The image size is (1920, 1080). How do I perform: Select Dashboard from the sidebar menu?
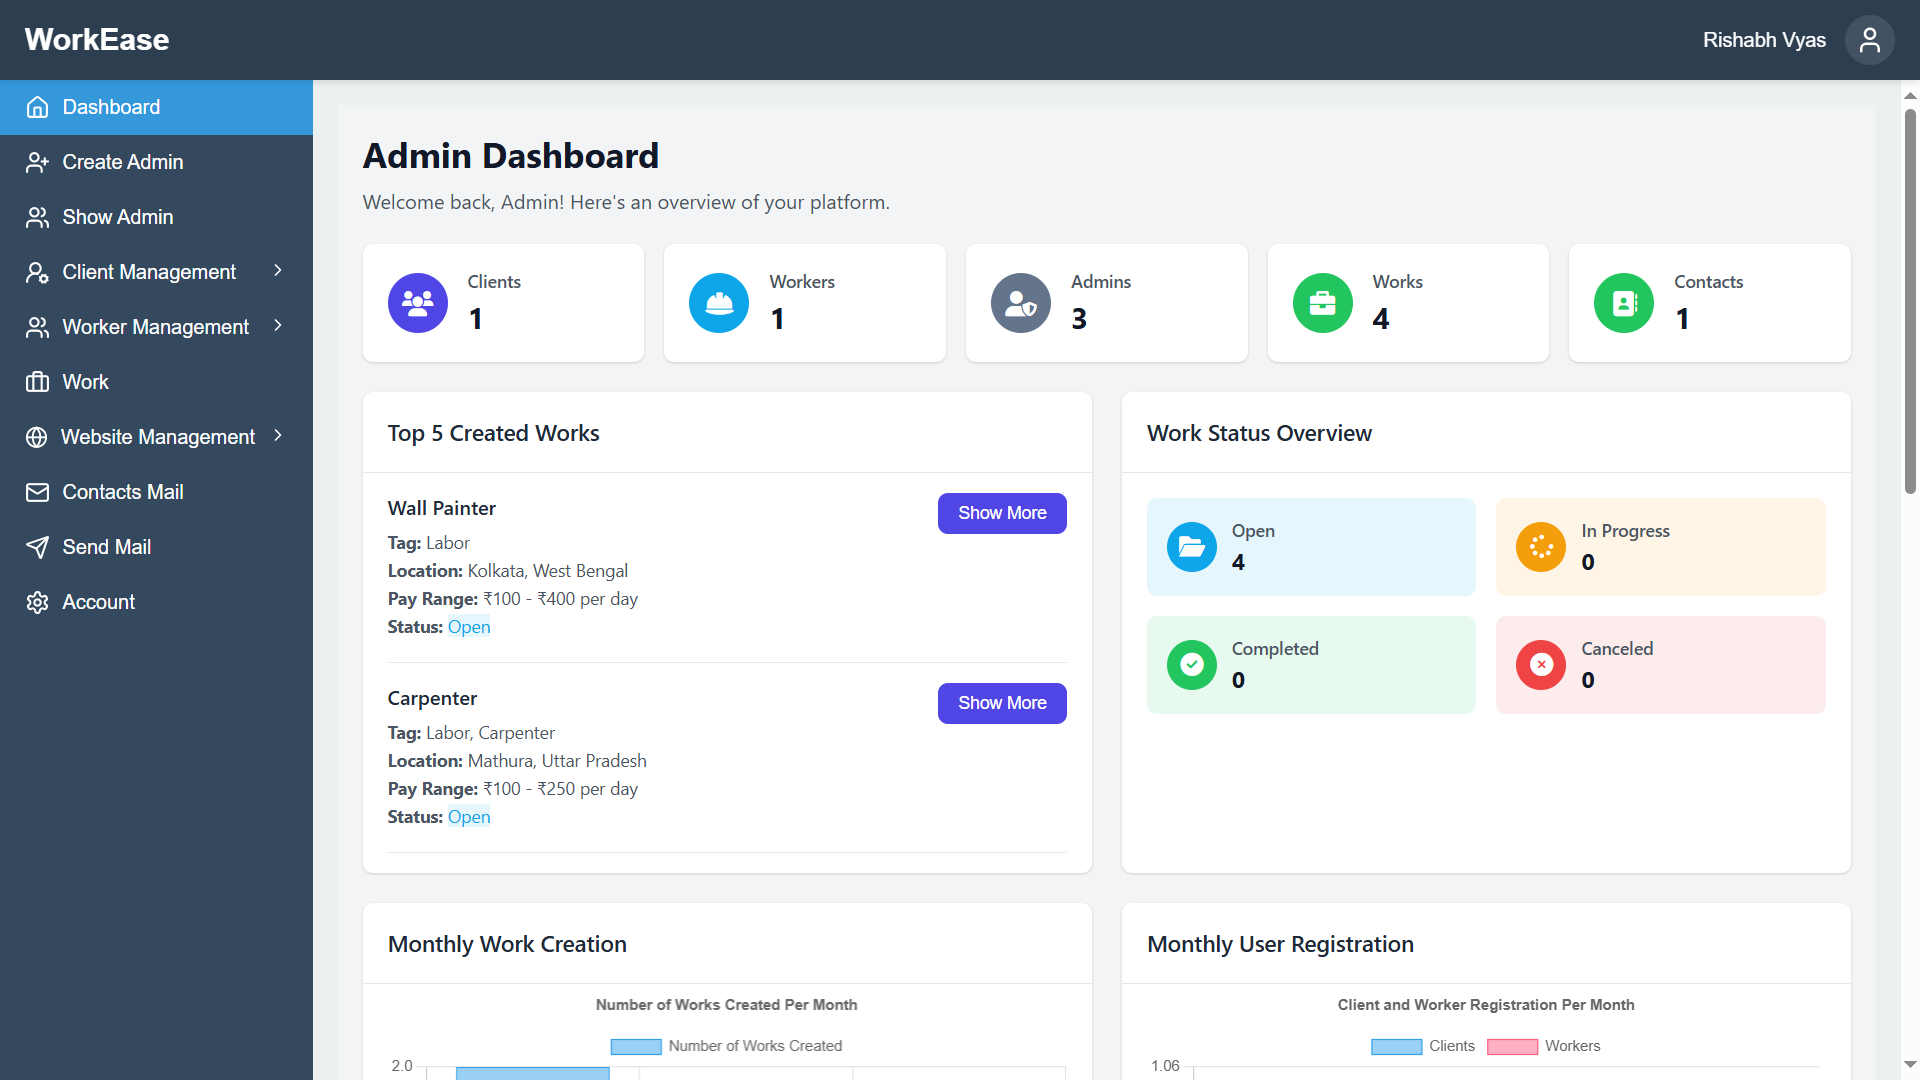coord(111,107)
